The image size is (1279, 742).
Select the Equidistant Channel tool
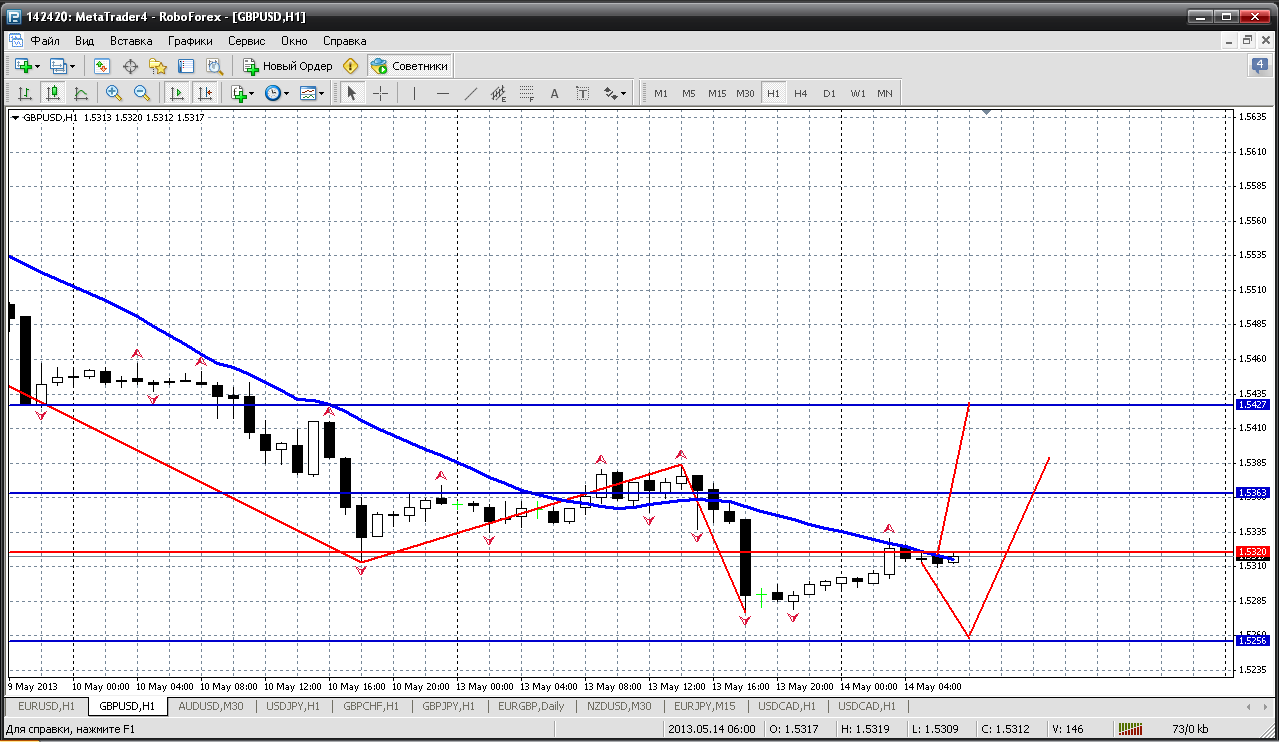point(499,93)
